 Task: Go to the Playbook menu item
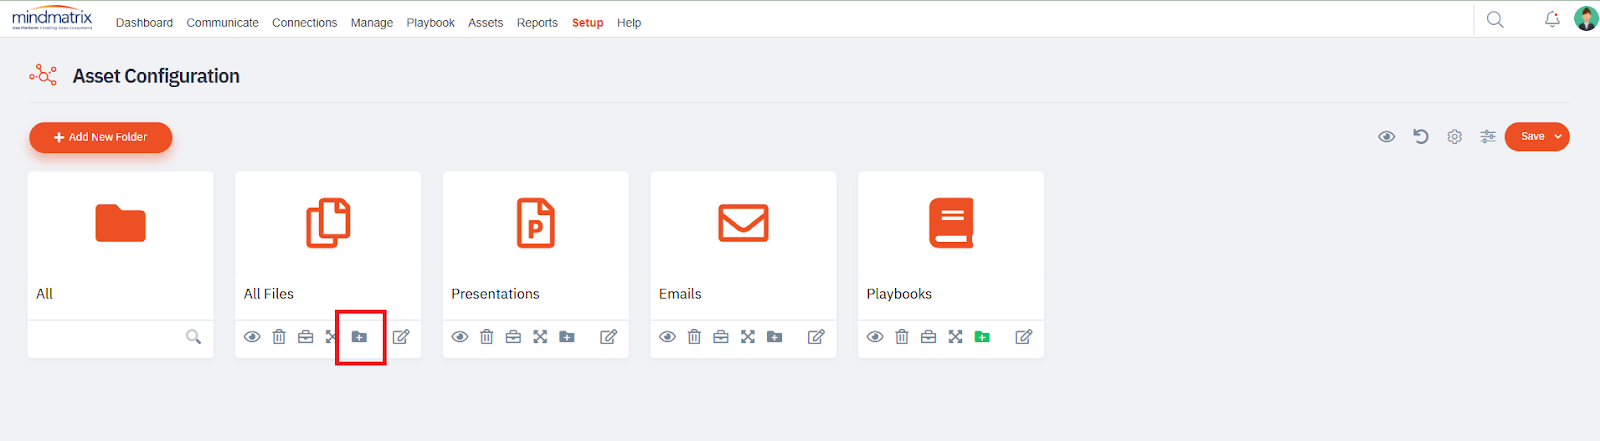pyautogui.click(x=430, y=23)
